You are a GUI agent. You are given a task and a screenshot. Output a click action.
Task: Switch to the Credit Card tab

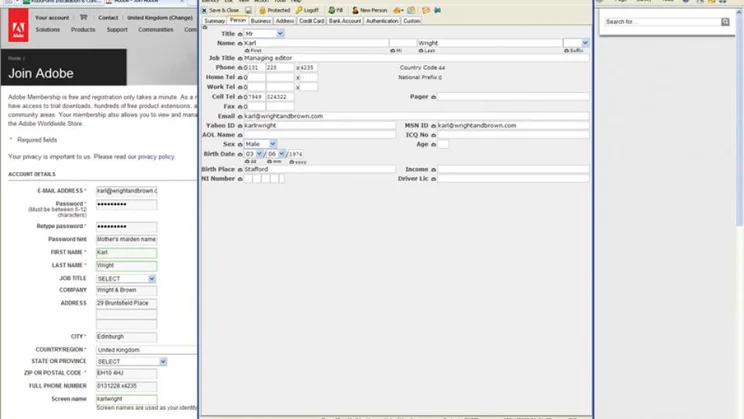(x=311, y=20)
